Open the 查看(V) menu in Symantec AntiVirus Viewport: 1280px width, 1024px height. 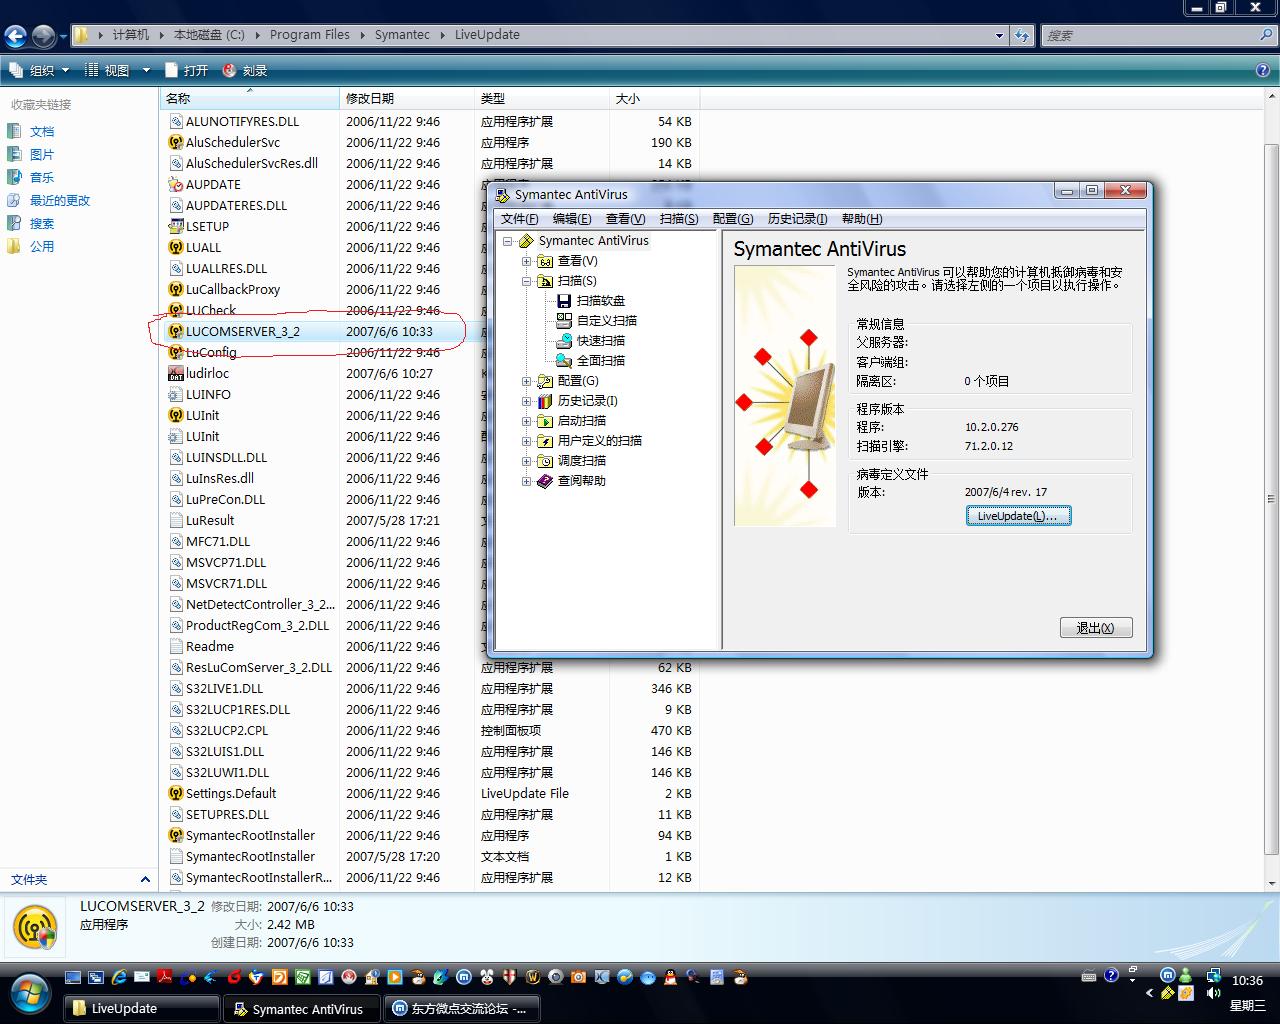pos(625,219)
